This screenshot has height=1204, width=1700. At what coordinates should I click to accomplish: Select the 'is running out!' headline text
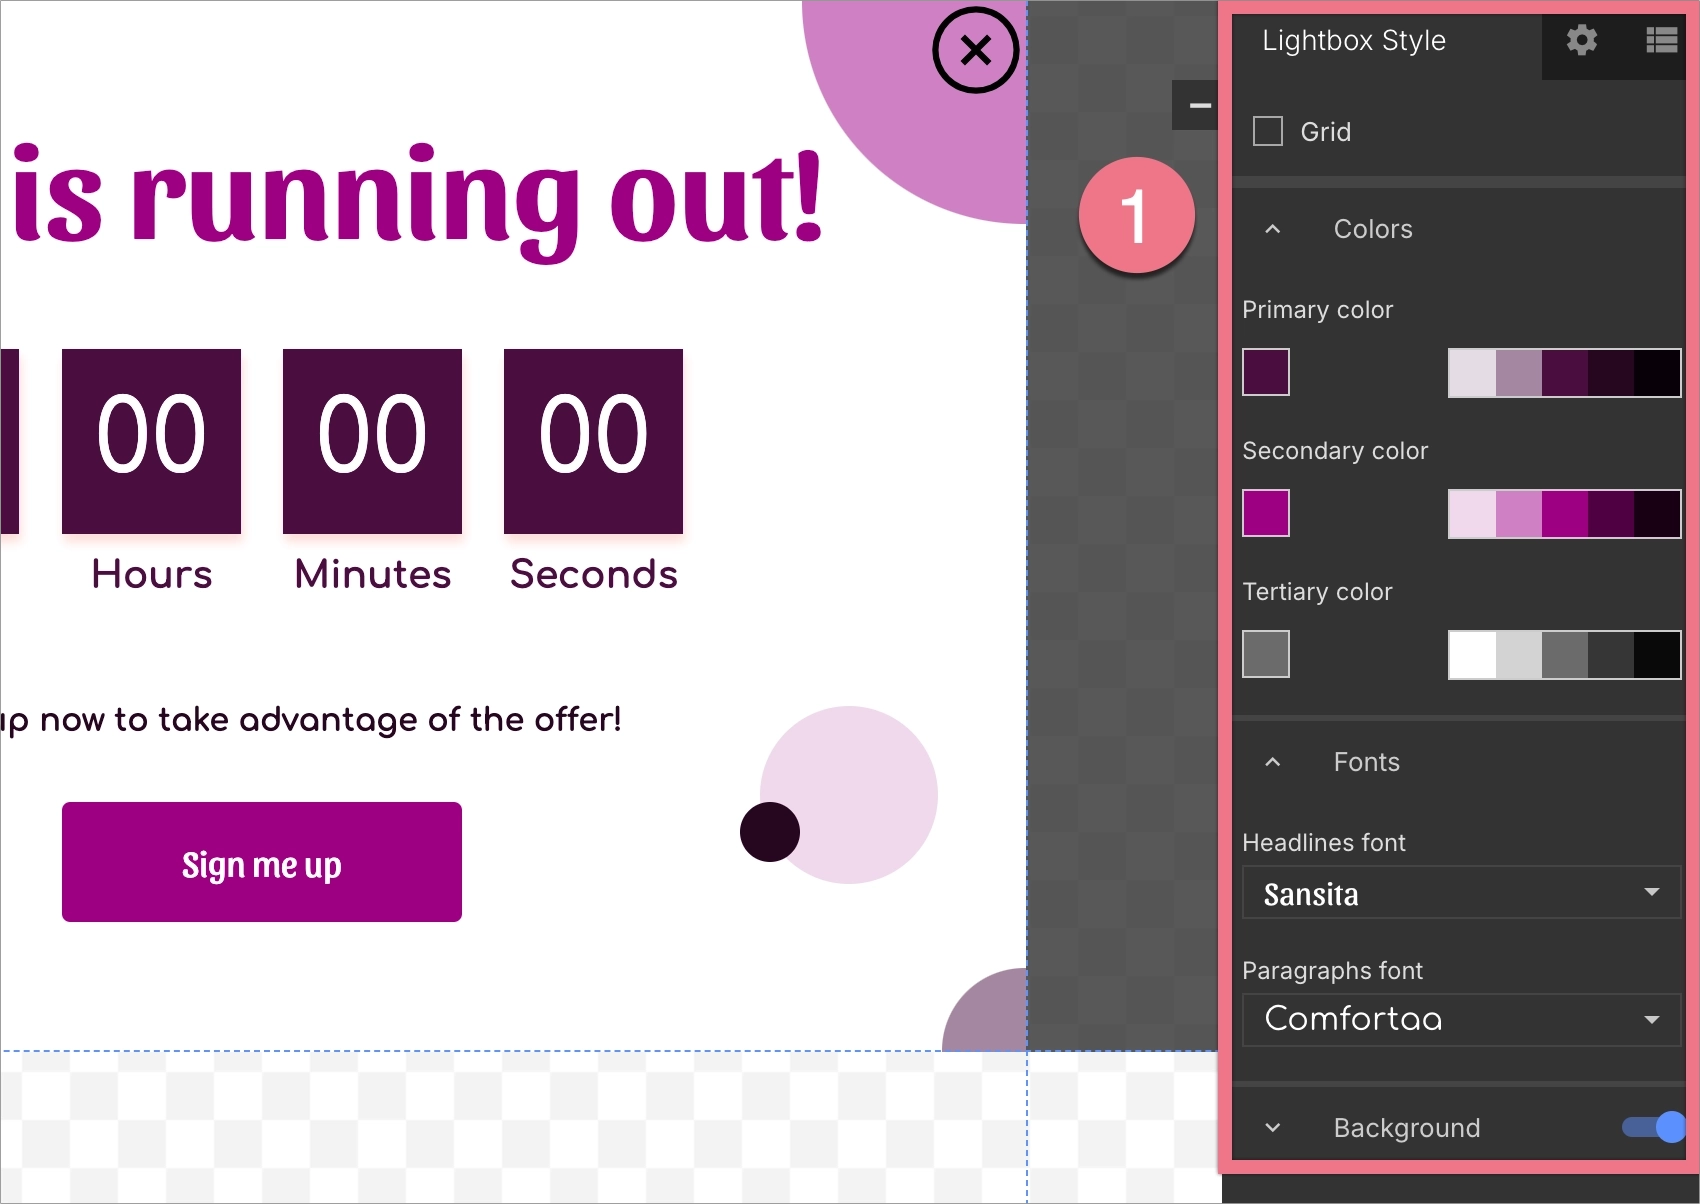(418, 197)
